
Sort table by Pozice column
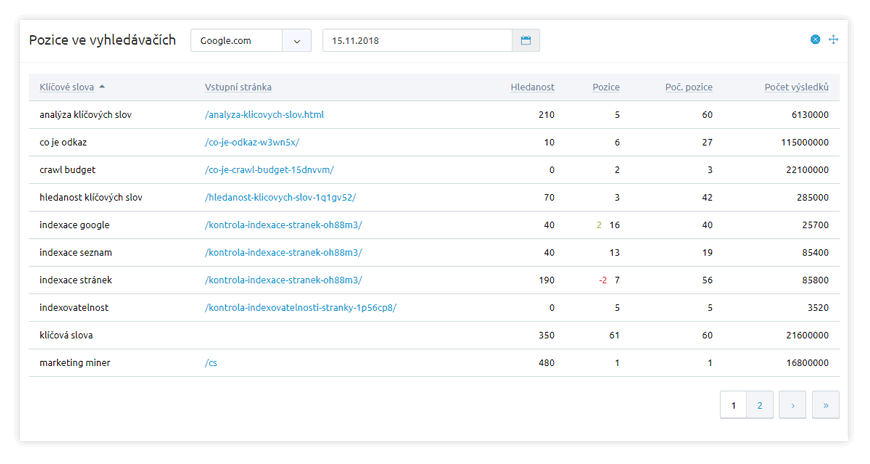point(606,87)
